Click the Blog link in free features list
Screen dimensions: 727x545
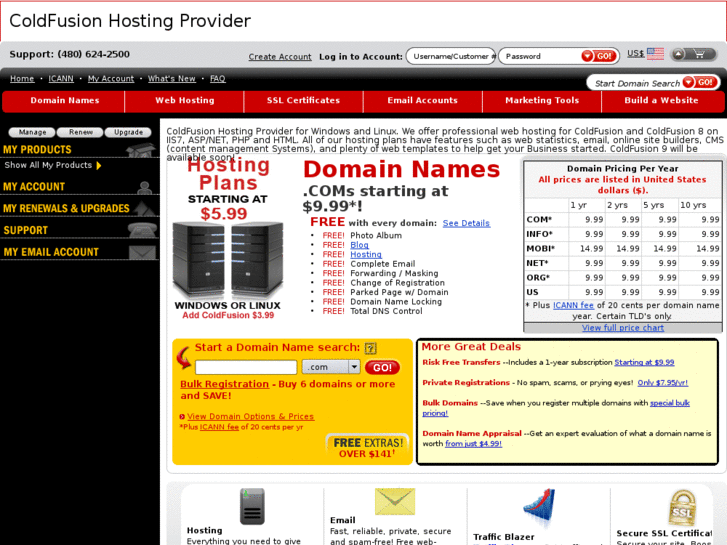(359, 245)
